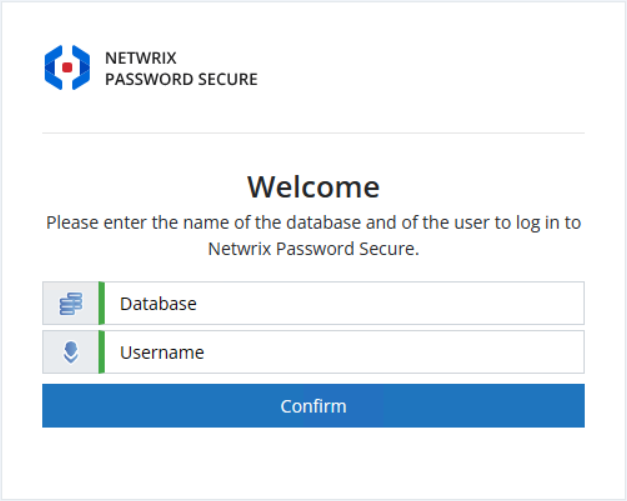
Task: Focus the Username input field
Action: coord(340,352)
